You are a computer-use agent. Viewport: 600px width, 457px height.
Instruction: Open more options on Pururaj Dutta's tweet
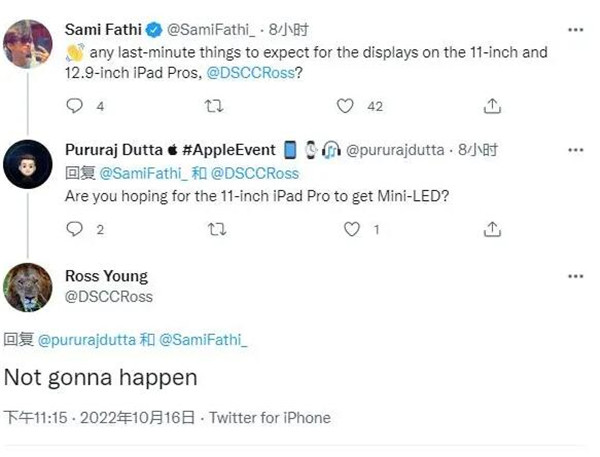click(575, 151)
